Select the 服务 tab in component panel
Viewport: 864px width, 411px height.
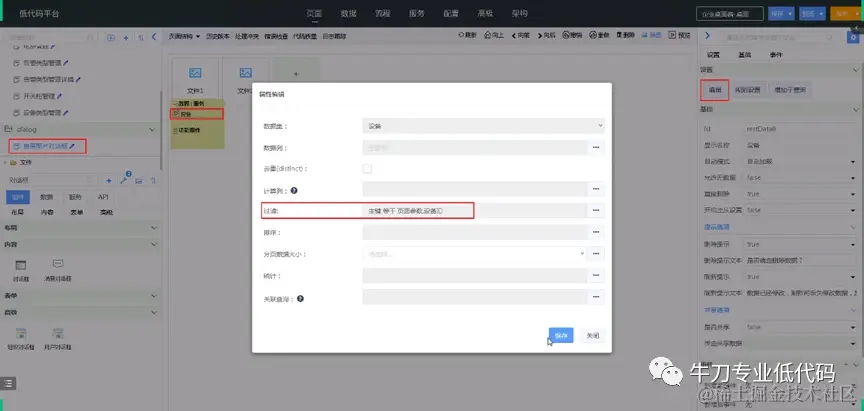(x=75, y=197)
